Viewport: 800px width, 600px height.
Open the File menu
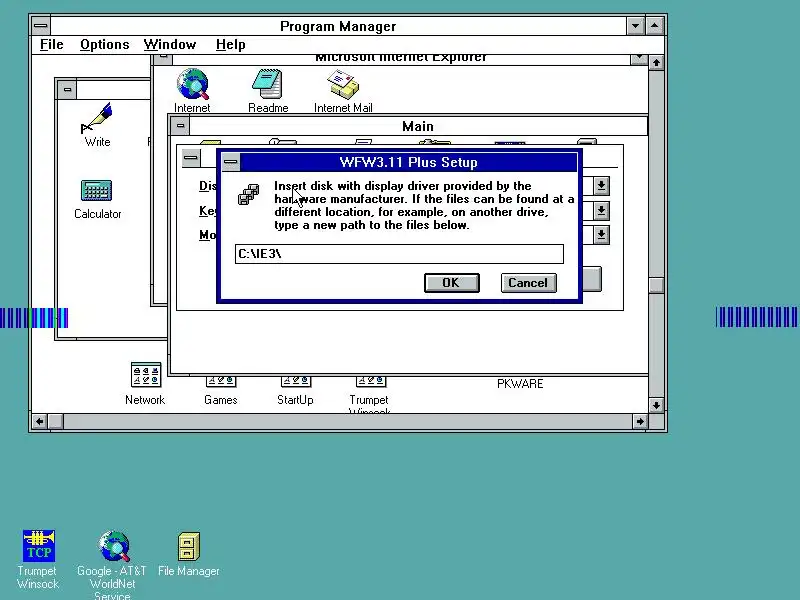tap(52, 44)
